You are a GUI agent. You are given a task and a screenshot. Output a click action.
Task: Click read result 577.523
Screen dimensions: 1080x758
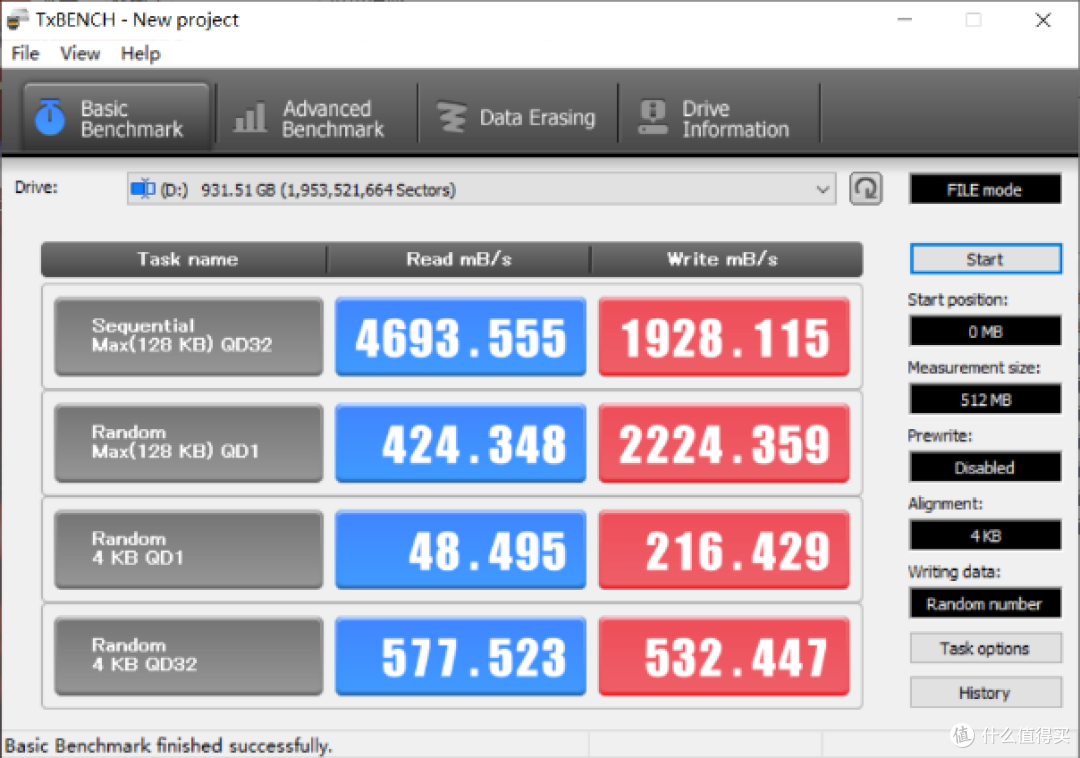point(460,656)
